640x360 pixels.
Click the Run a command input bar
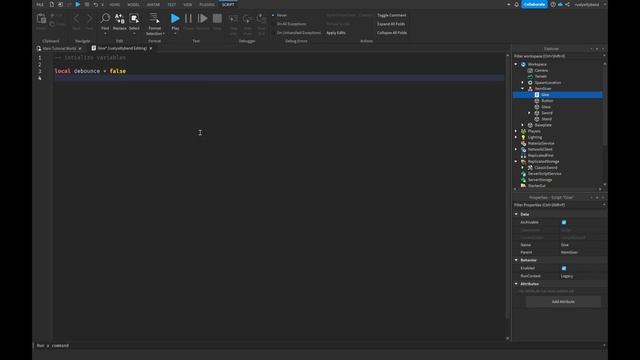318,345
